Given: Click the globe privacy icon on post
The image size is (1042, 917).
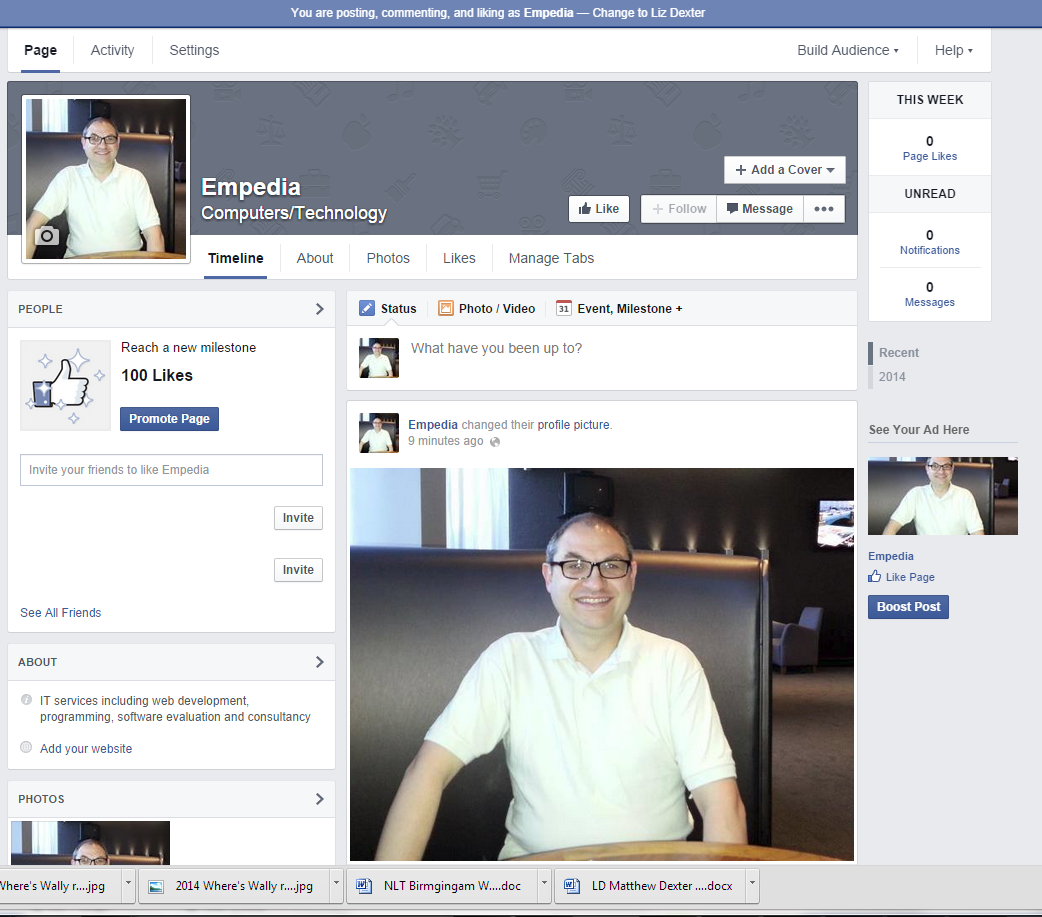Looking at the screenshot, I should [x=495, y=442].
